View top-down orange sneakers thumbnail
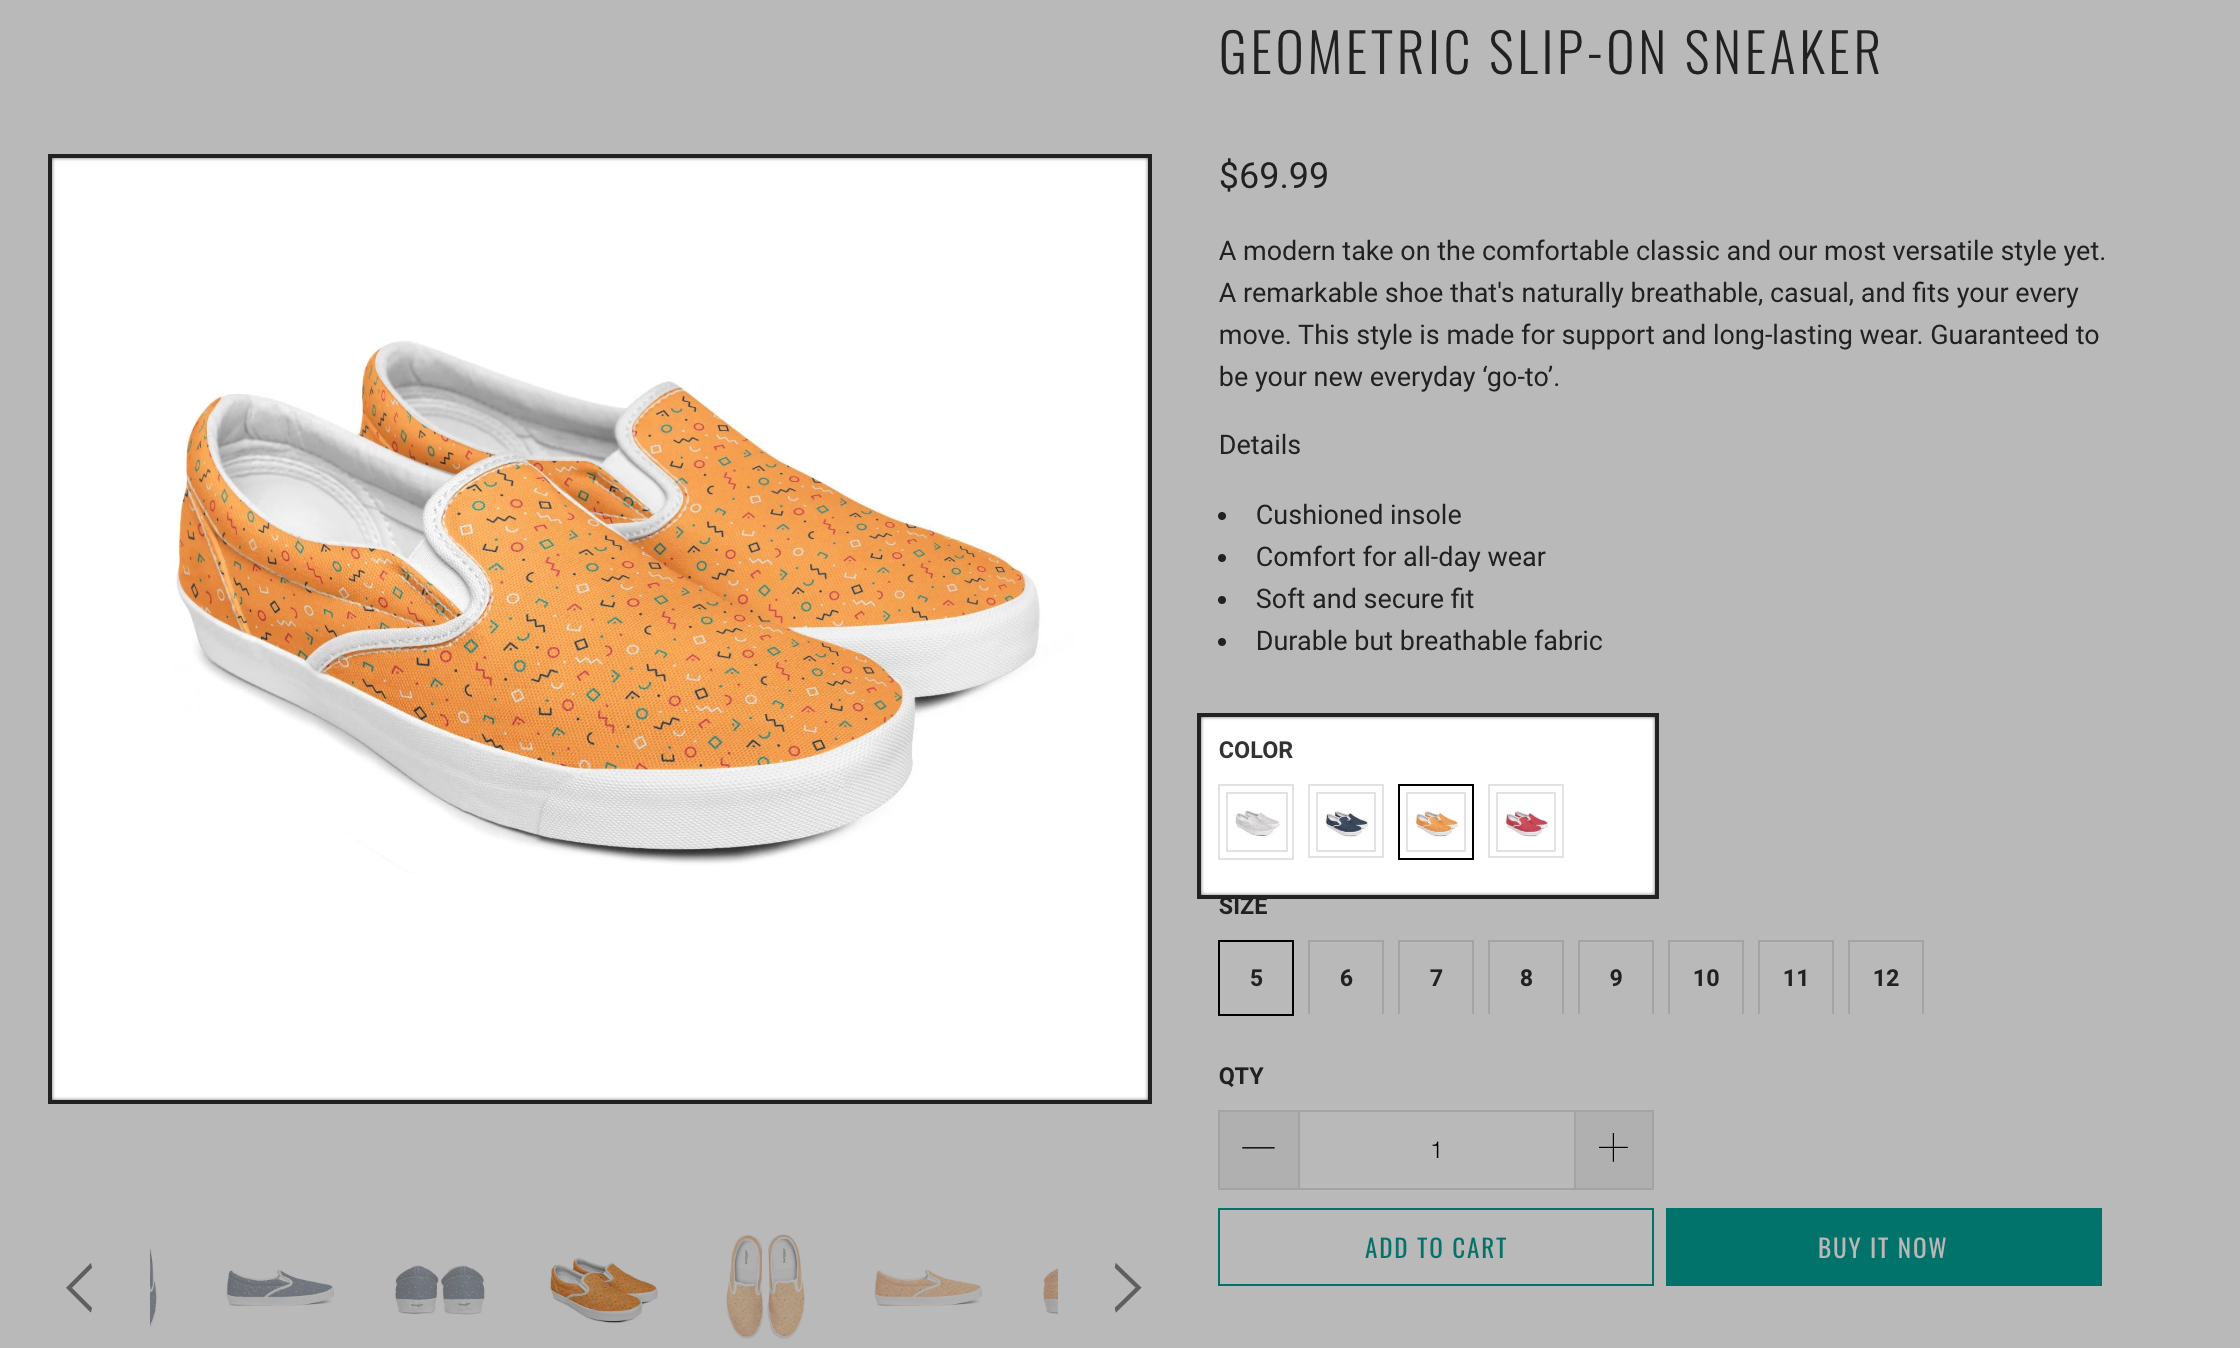 [x=765, y=1287]
